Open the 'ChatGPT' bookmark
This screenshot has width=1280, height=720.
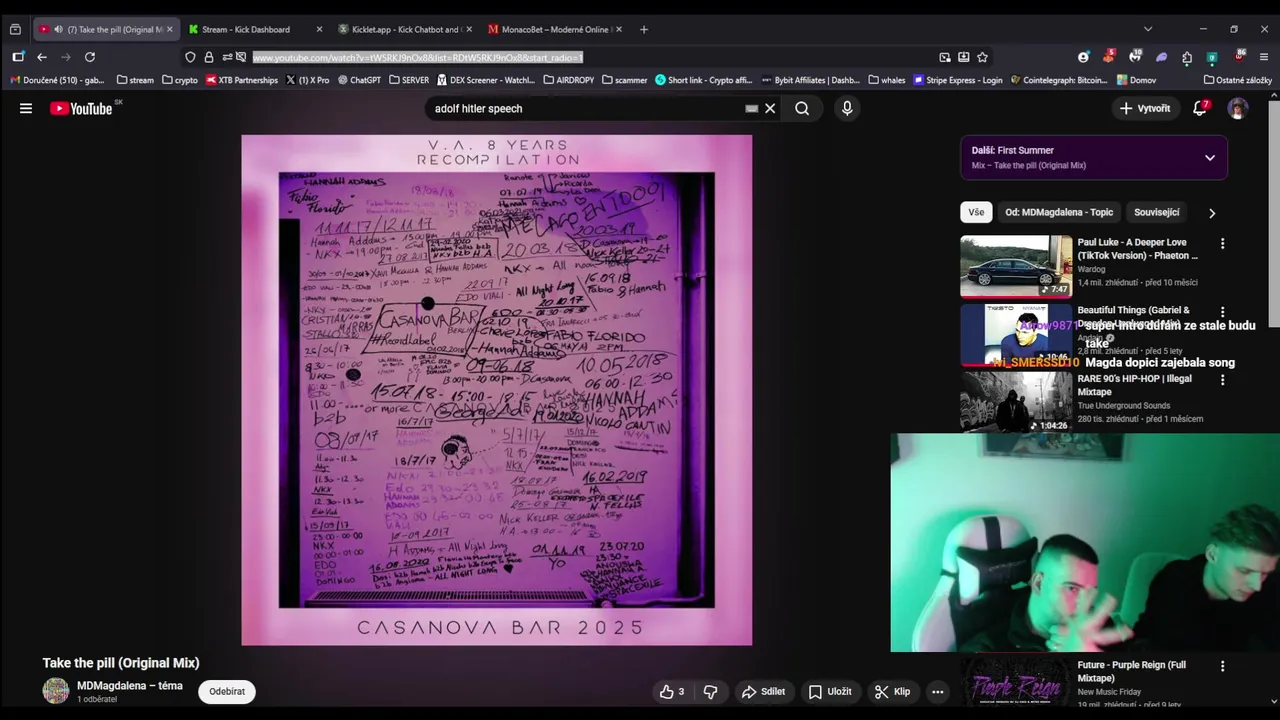pos(360,80)
